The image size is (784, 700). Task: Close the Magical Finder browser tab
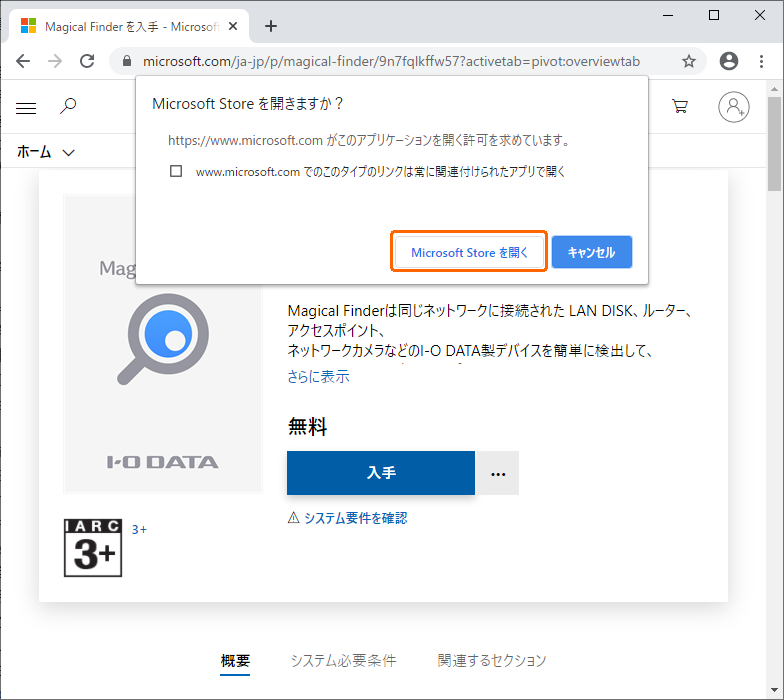click(233, 26)
